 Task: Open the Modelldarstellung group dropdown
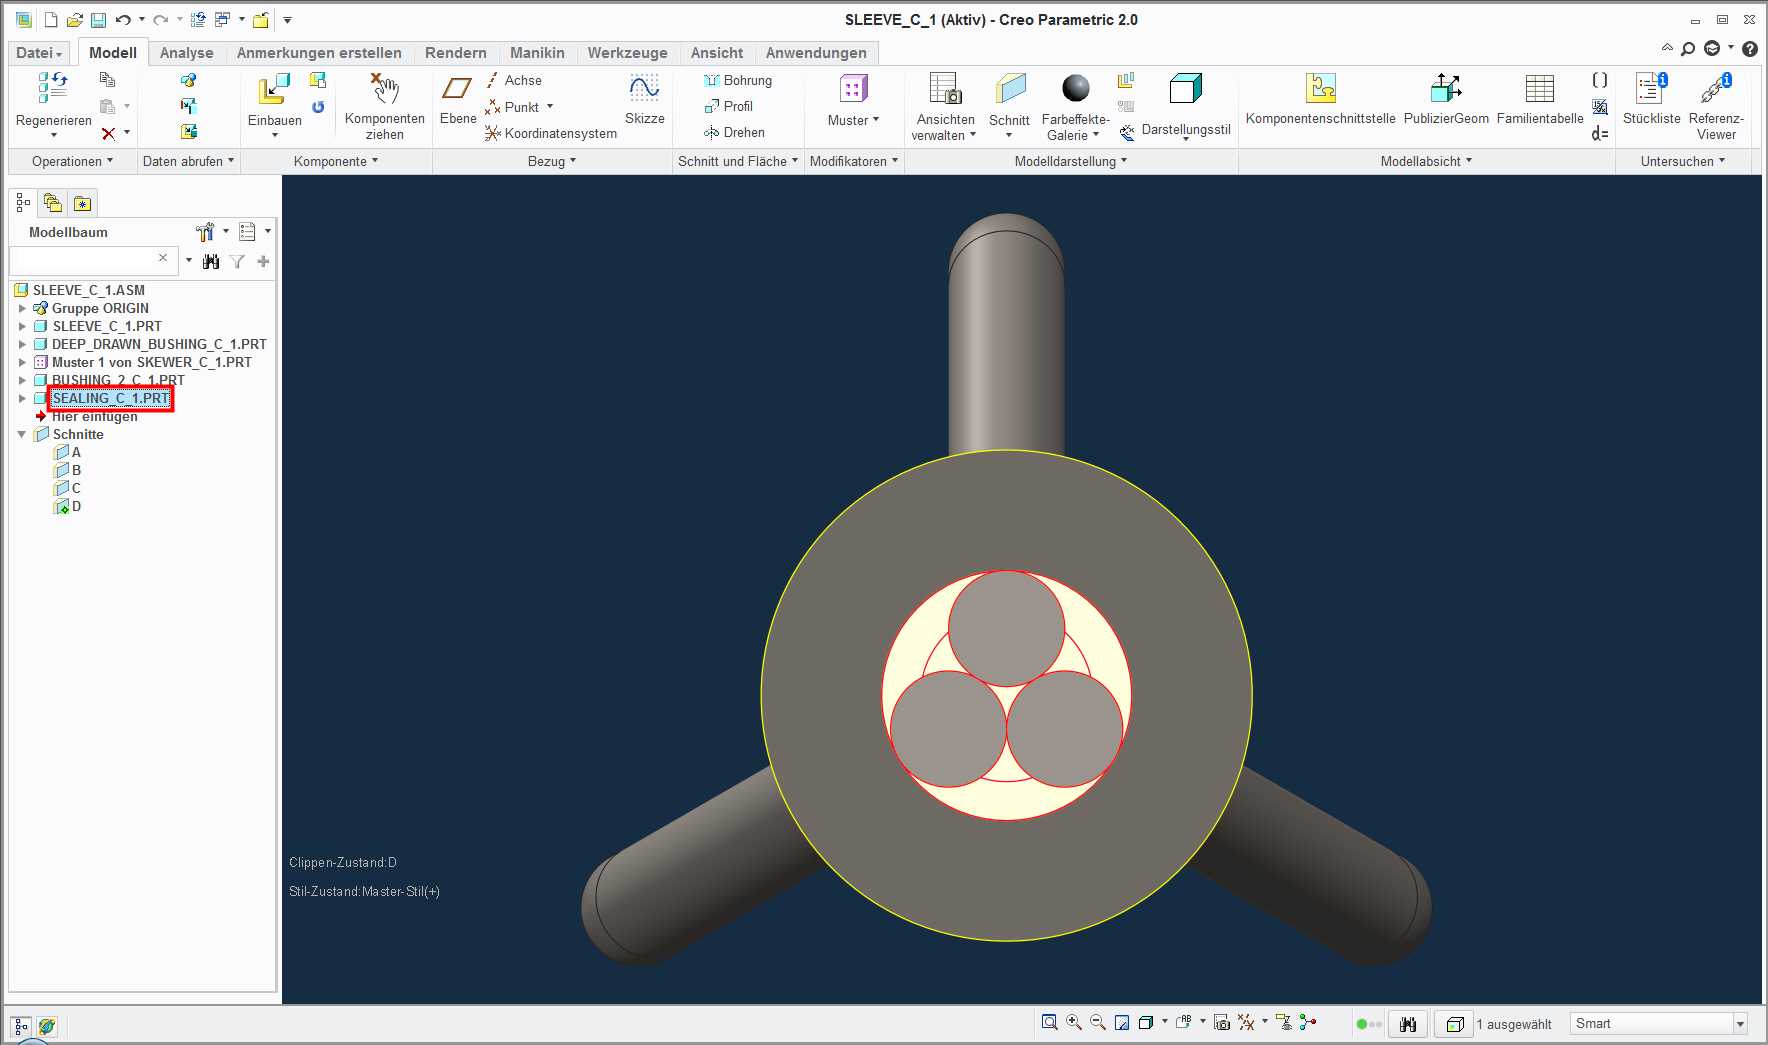[x=1070, y=161]
